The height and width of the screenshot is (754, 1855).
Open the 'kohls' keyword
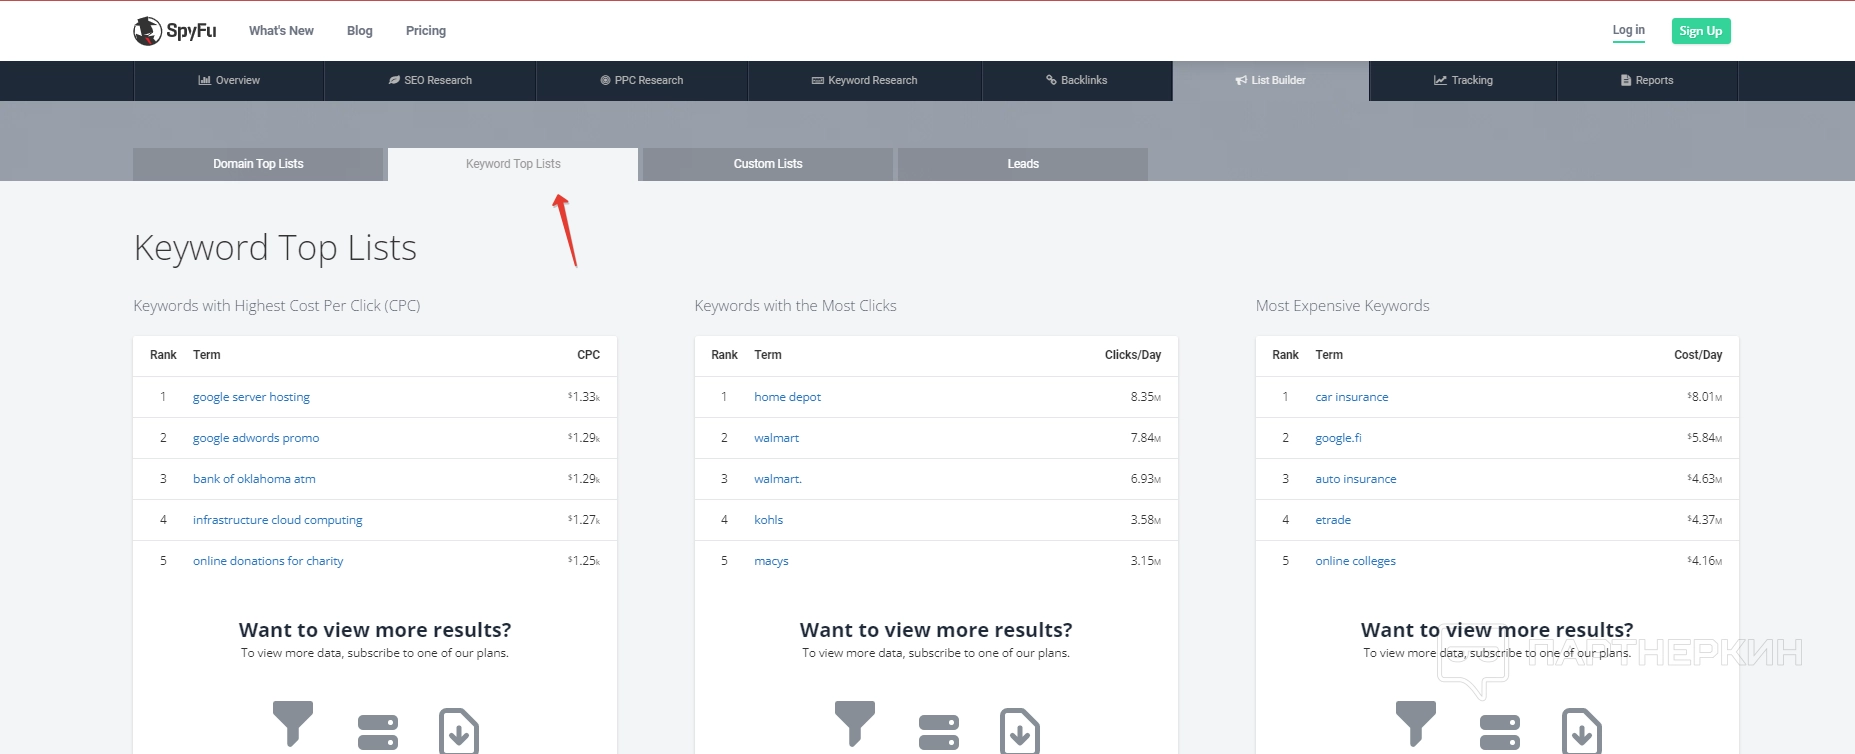coord(768,520)
